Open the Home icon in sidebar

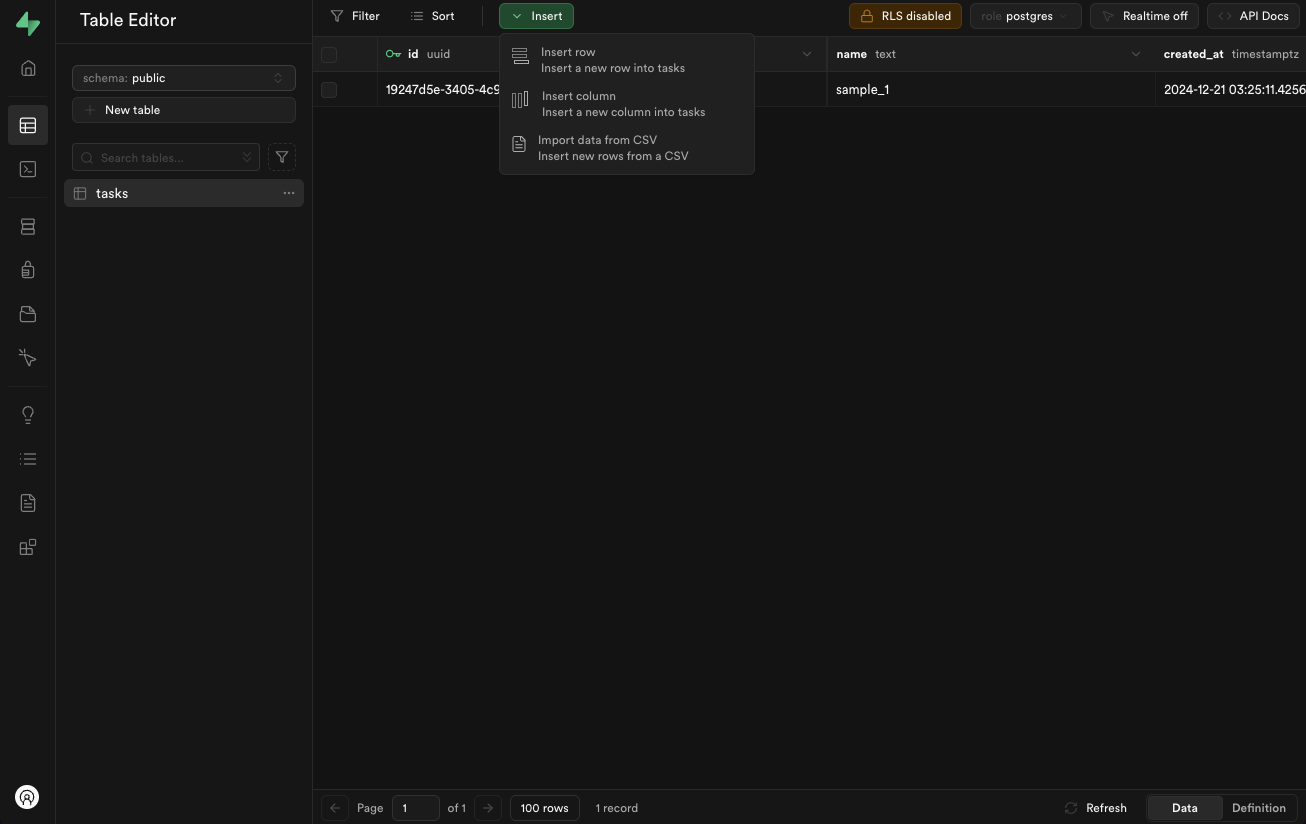click(x=28, y=68)
